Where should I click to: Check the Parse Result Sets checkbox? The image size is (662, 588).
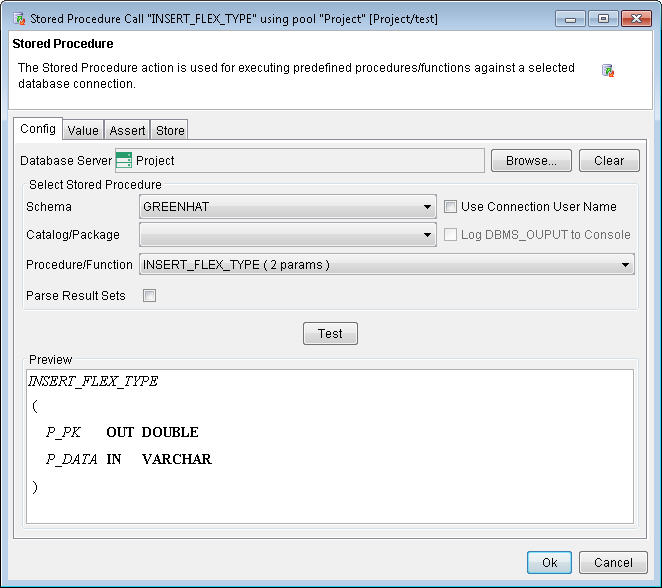[x=149, y=295]
